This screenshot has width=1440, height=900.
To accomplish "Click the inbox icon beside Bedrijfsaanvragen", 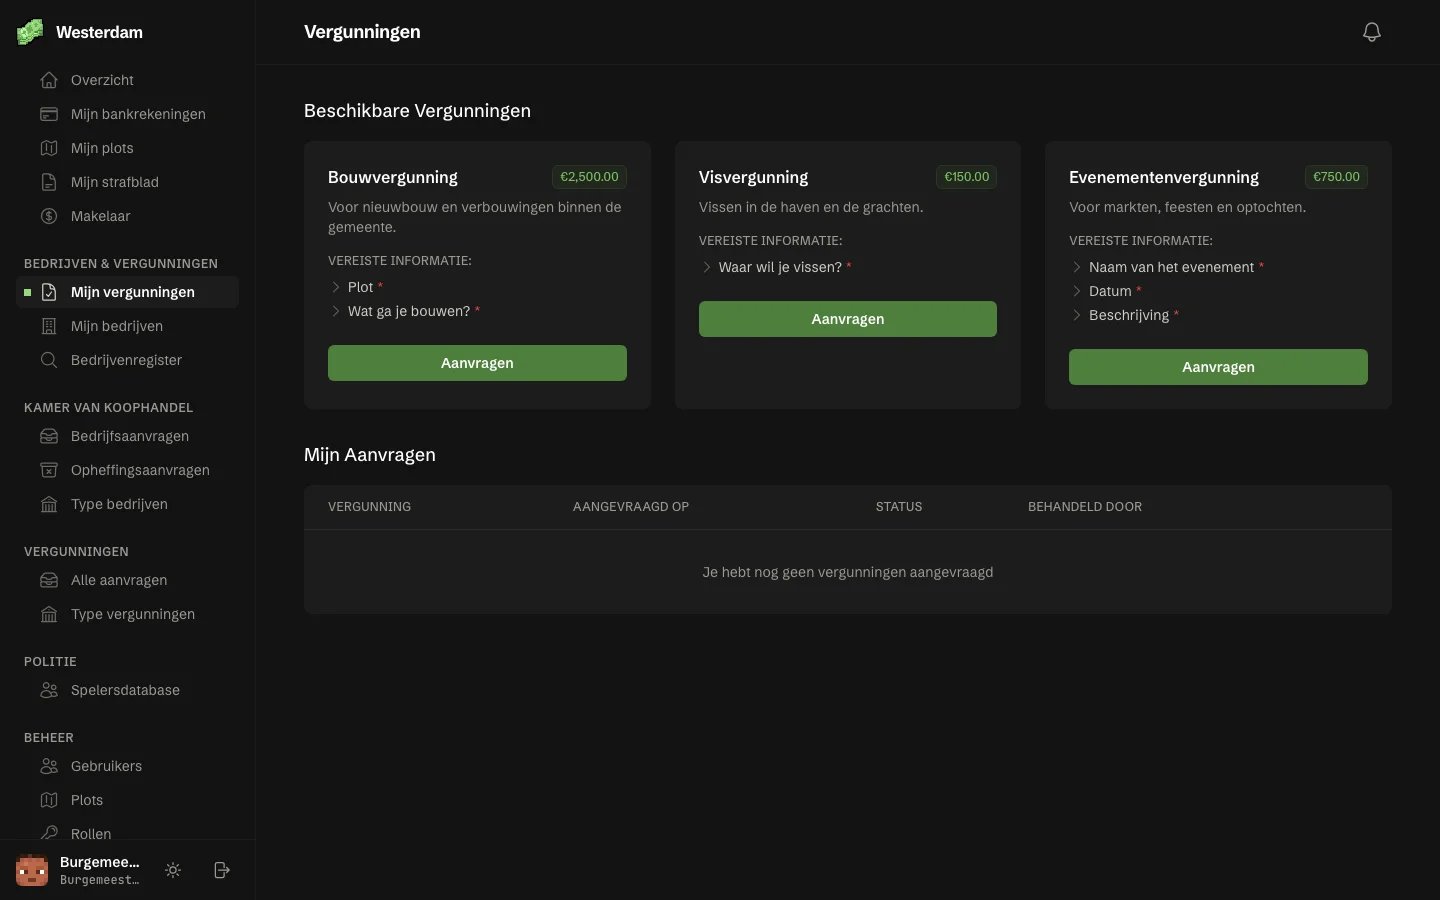I will [x=49, y=436].
